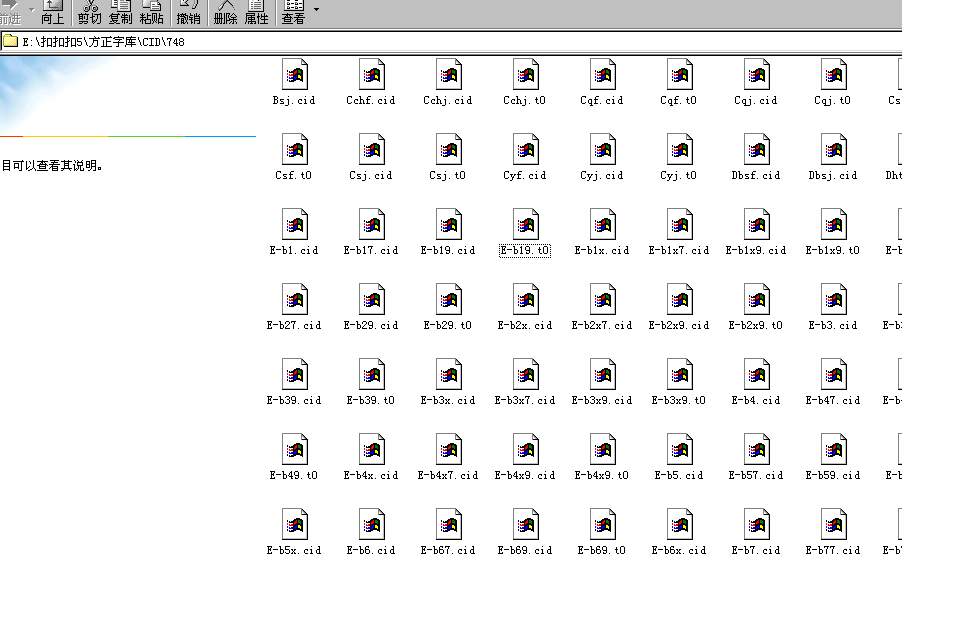Click the E-b2x9.t0 file name

(x=756, y=325)
